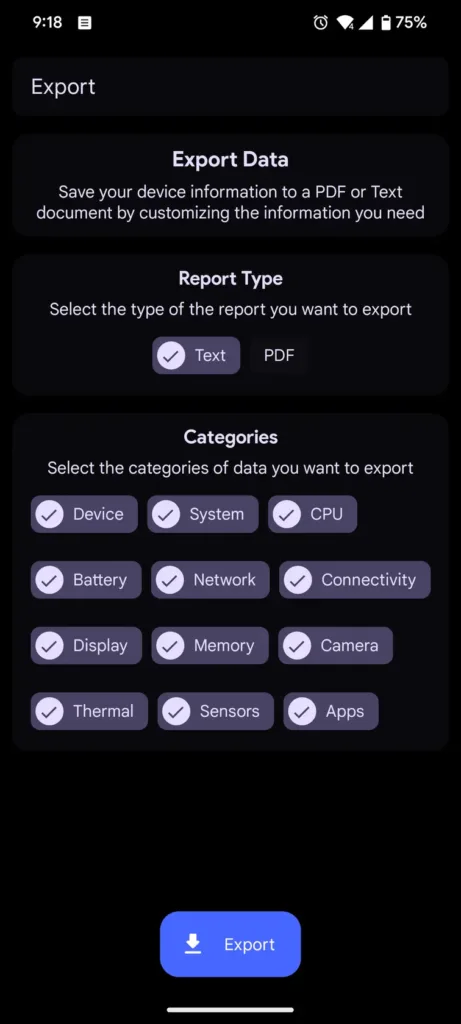Tap the download arrow icon on Export
Image resolution: width=461 pixels, height=1024 pixels.
pyautogui.click(x=193, y=944)
